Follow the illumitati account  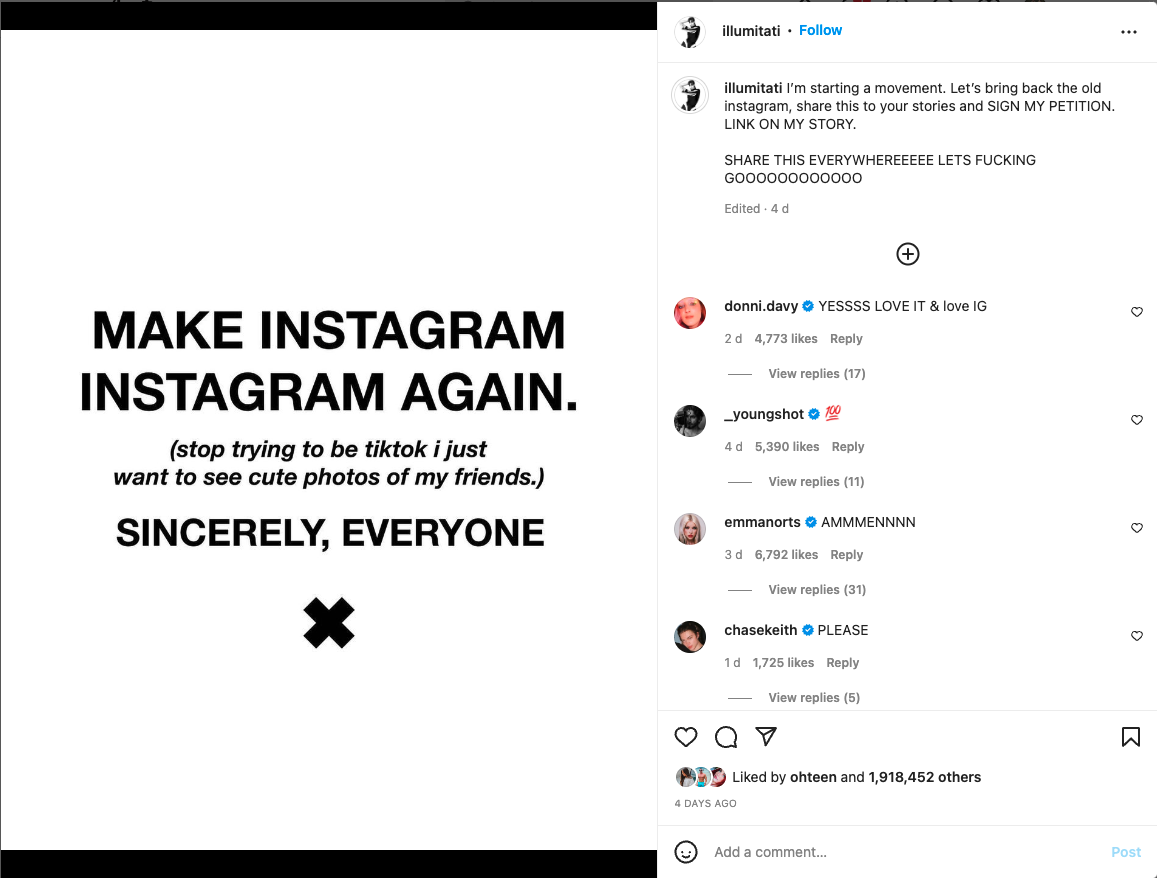[820, 31]
